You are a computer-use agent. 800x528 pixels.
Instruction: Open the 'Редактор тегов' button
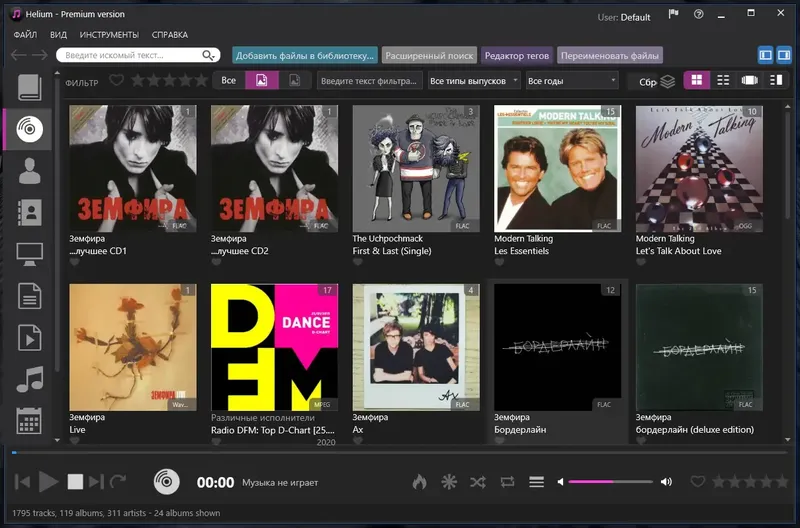(517, 56)
